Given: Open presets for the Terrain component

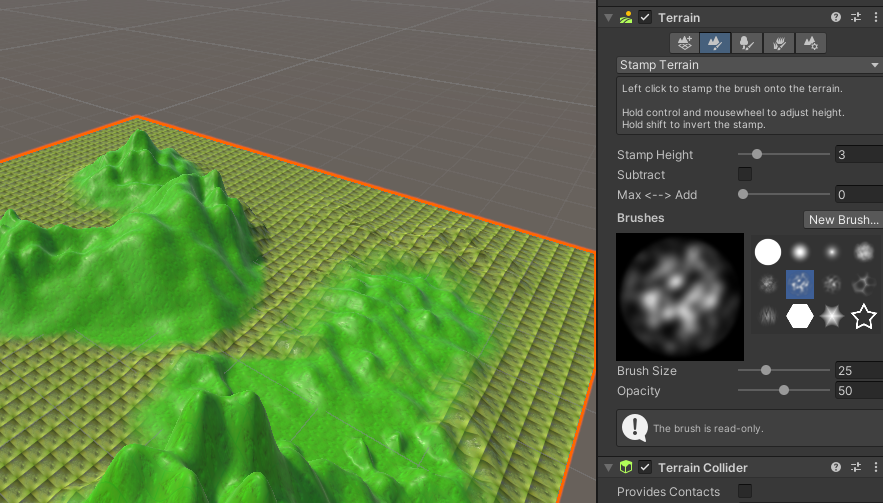Looking at the screenshot, I should [856, 17].
